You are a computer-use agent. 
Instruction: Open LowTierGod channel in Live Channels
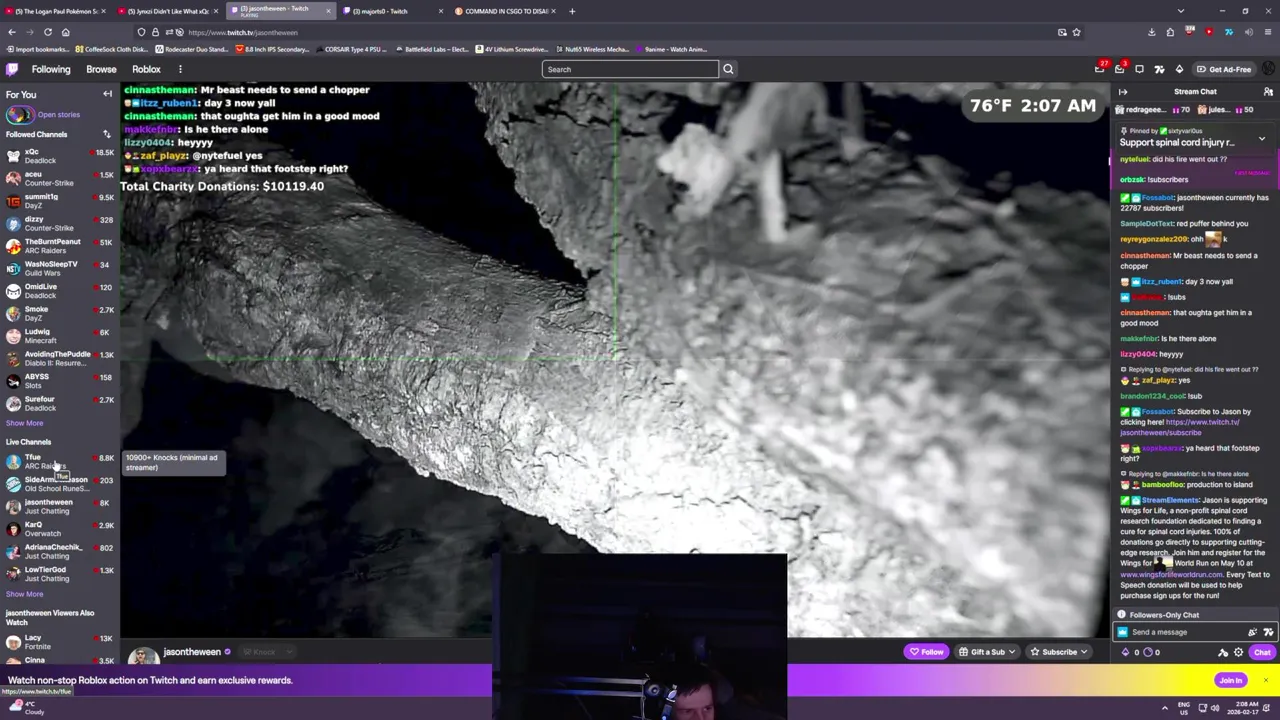pyautogui.click(x=60, y=574)
